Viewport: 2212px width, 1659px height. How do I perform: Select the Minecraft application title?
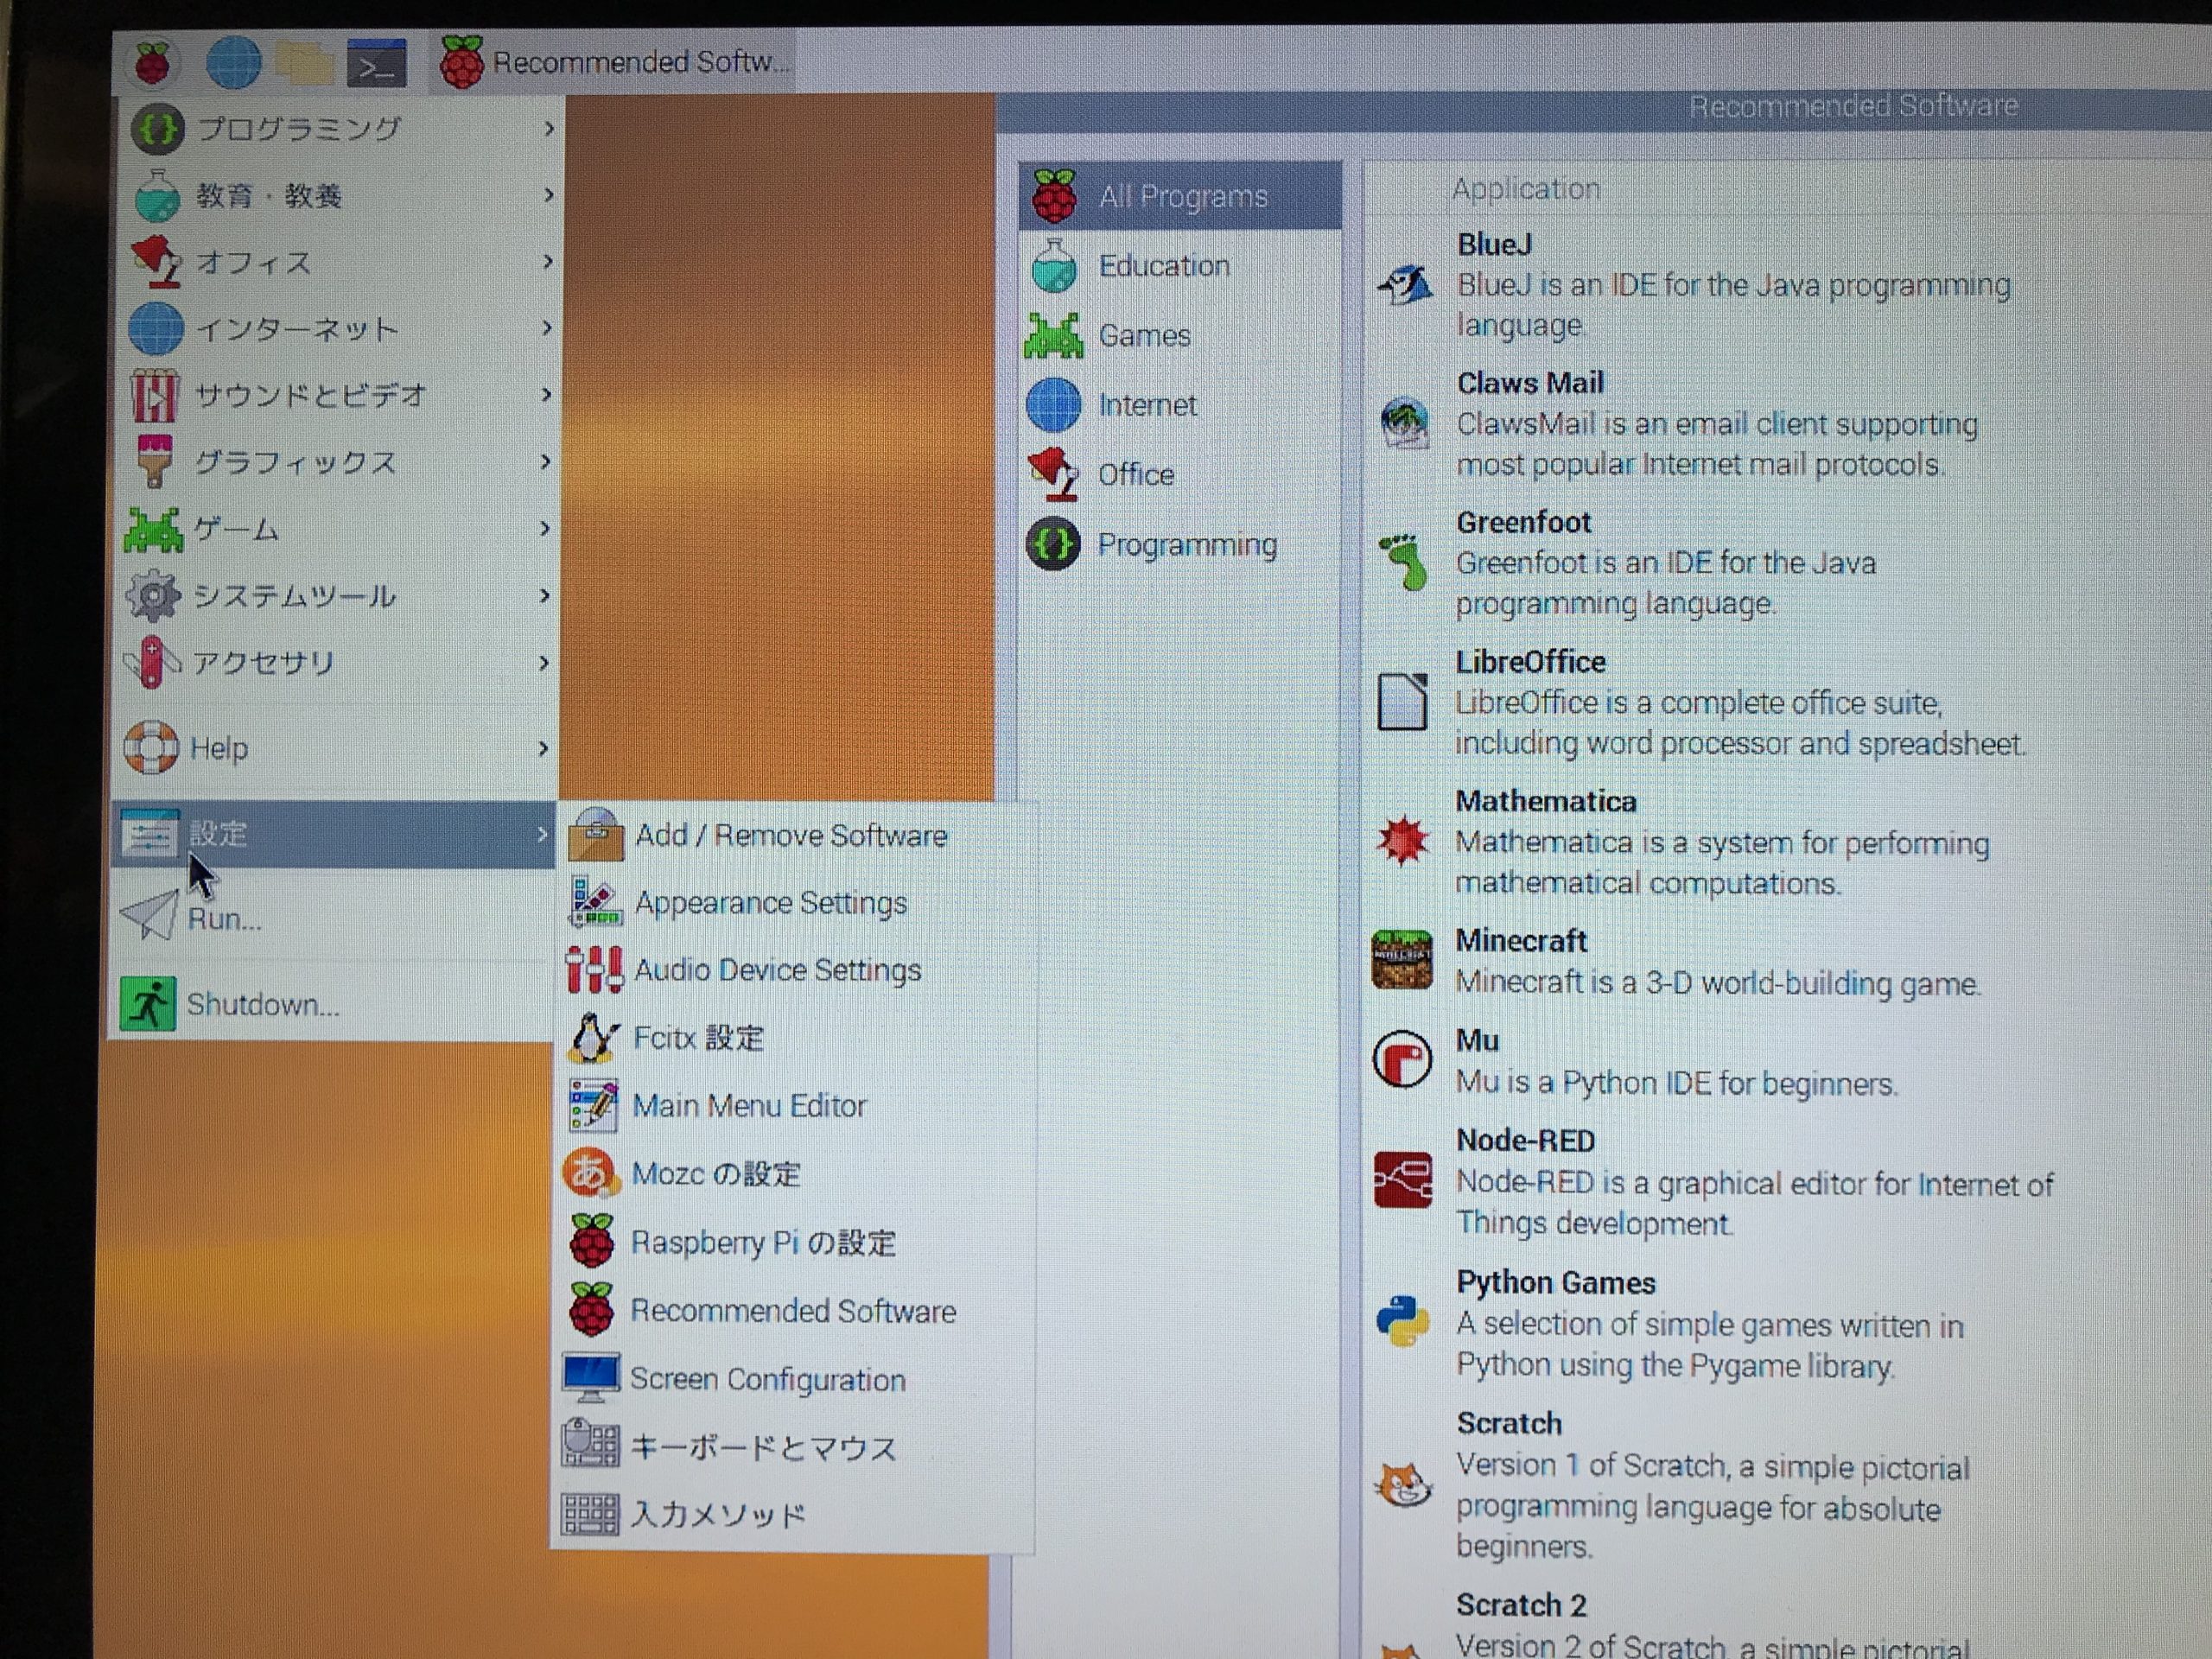(1521, 940)
